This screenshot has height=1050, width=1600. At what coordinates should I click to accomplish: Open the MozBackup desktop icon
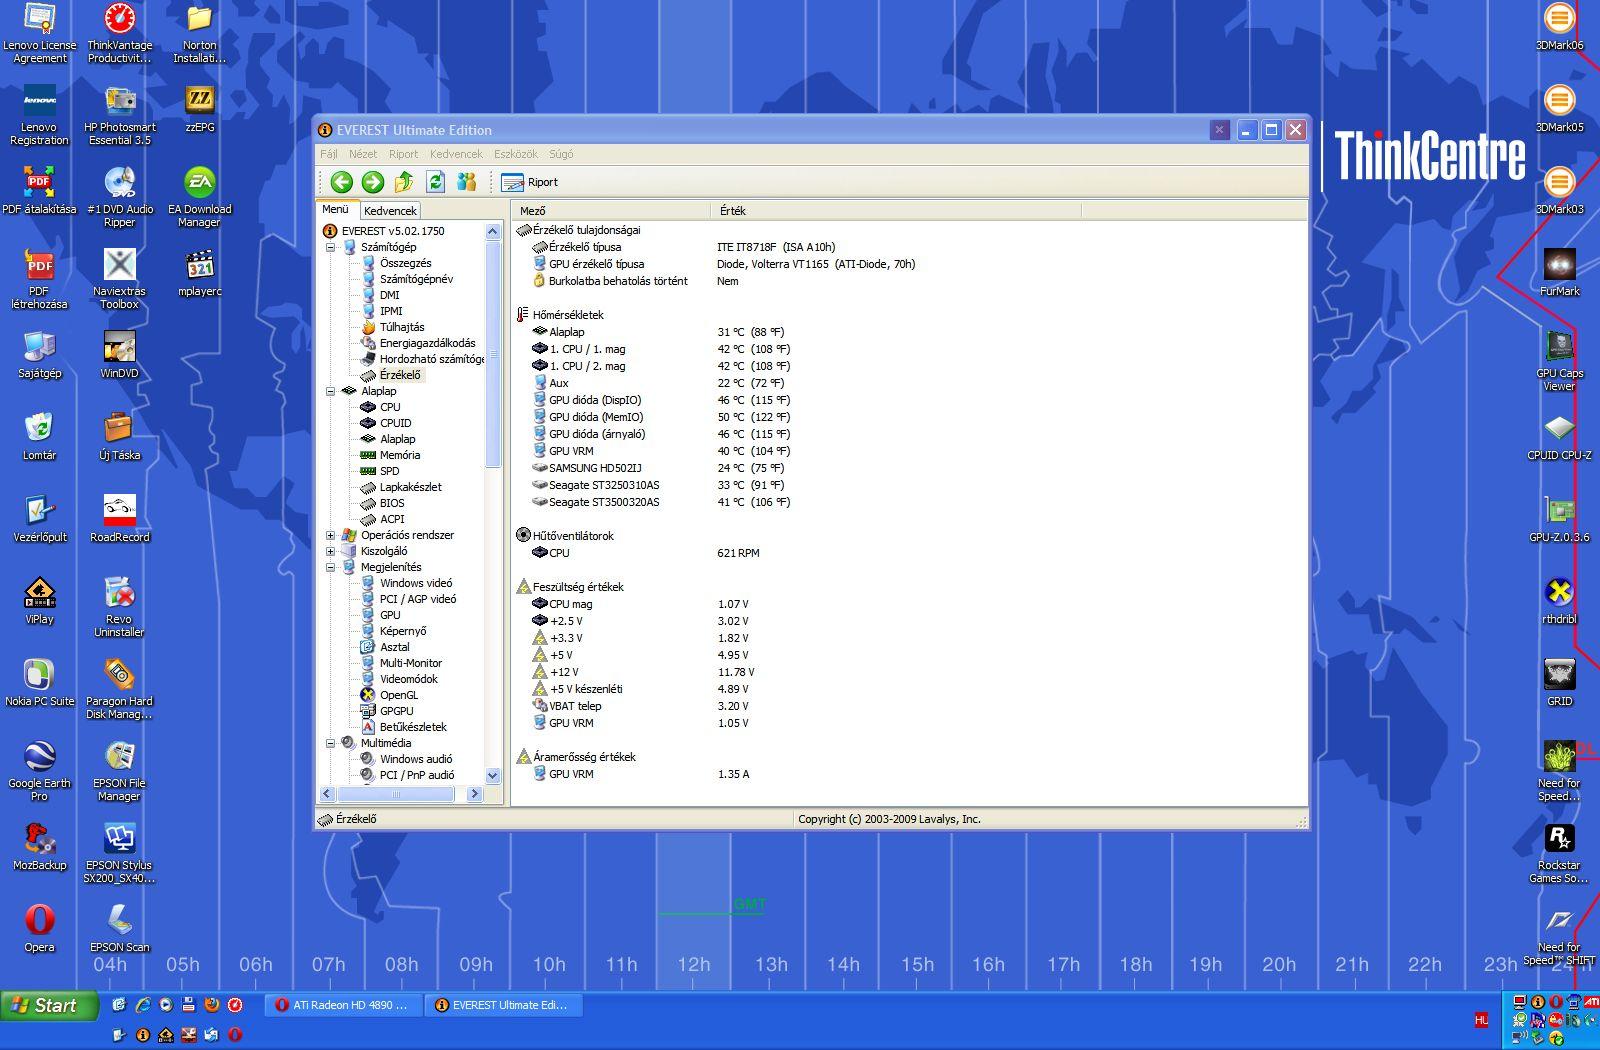[40, 846]
